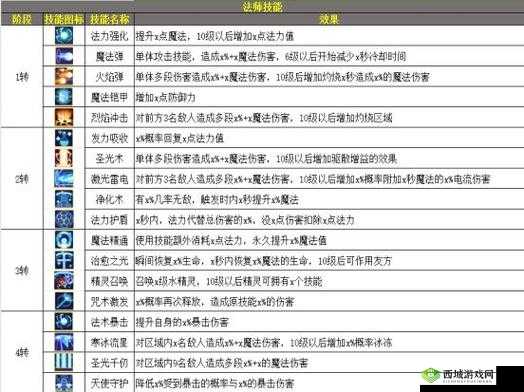The height and width of the screenshot is (392, 524).
Task: Select the 烈焰冲击 skill name cell
Action: click(110, 118)
